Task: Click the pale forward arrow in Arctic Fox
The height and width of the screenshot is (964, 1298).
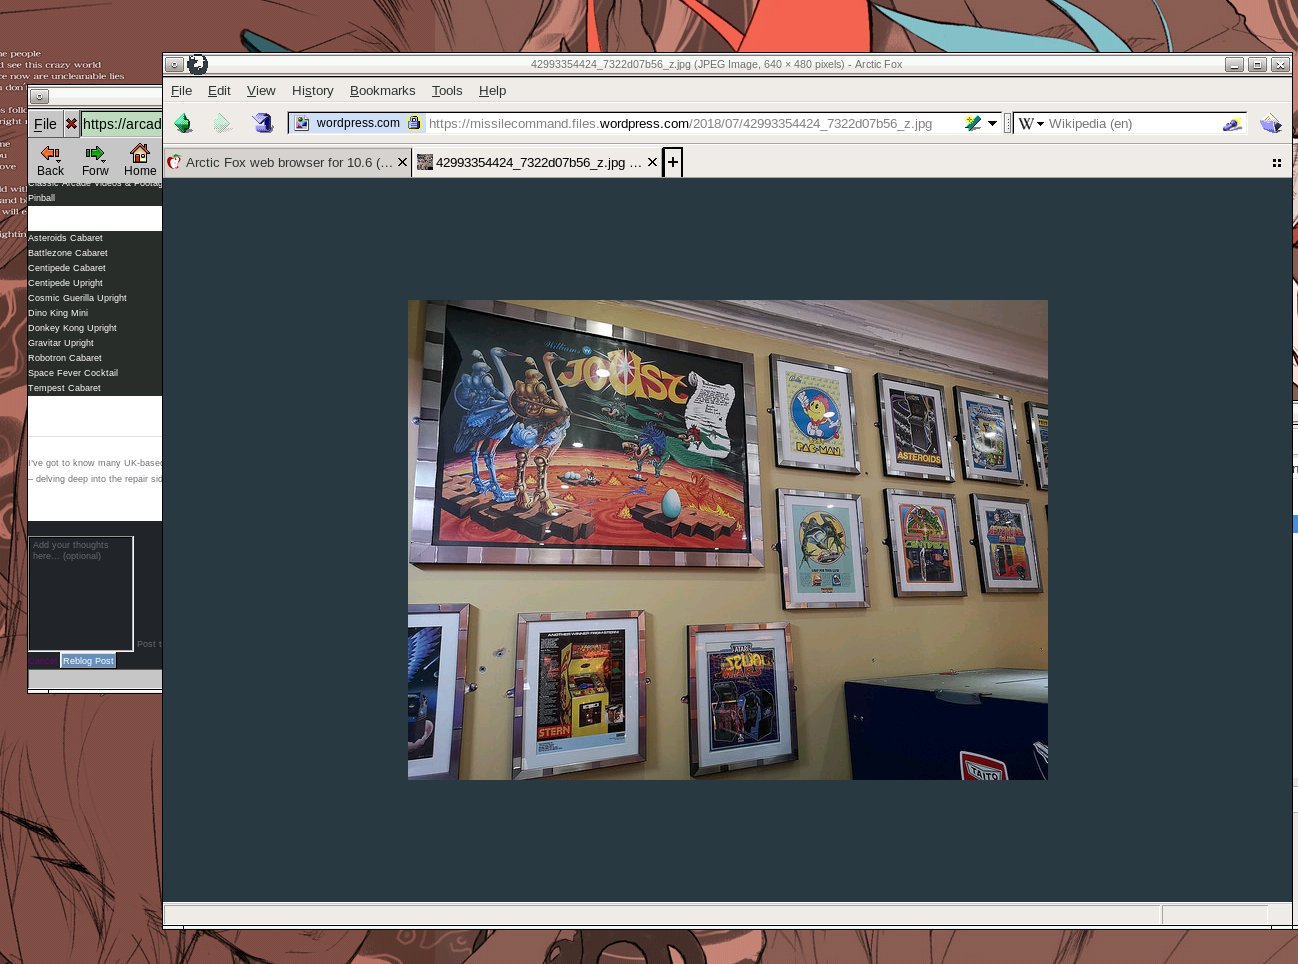Action: (222, 123)
